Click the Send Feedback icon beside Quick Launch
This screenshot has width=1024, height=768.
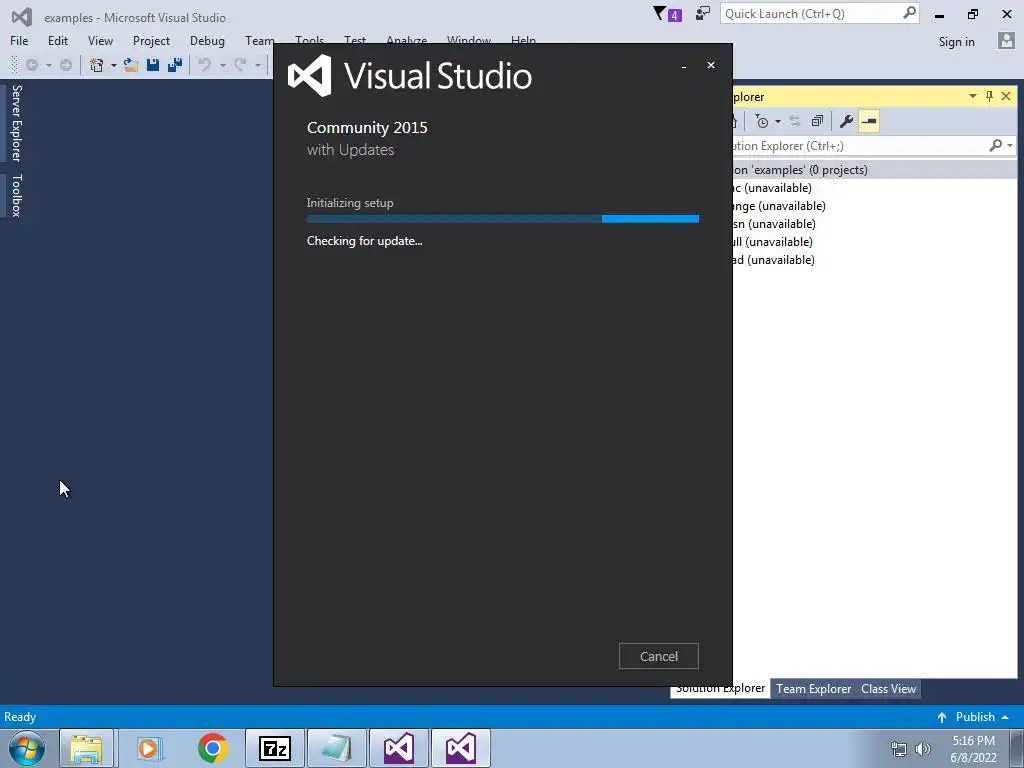[703, 14]
